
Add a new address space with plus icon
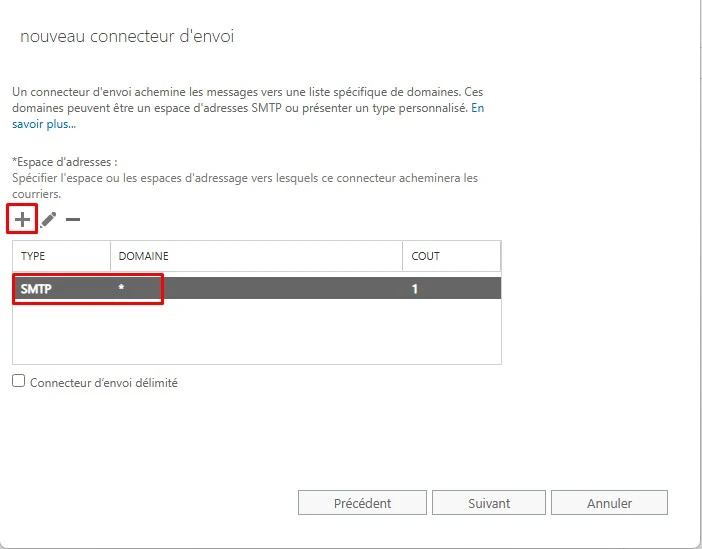point(22,219)
